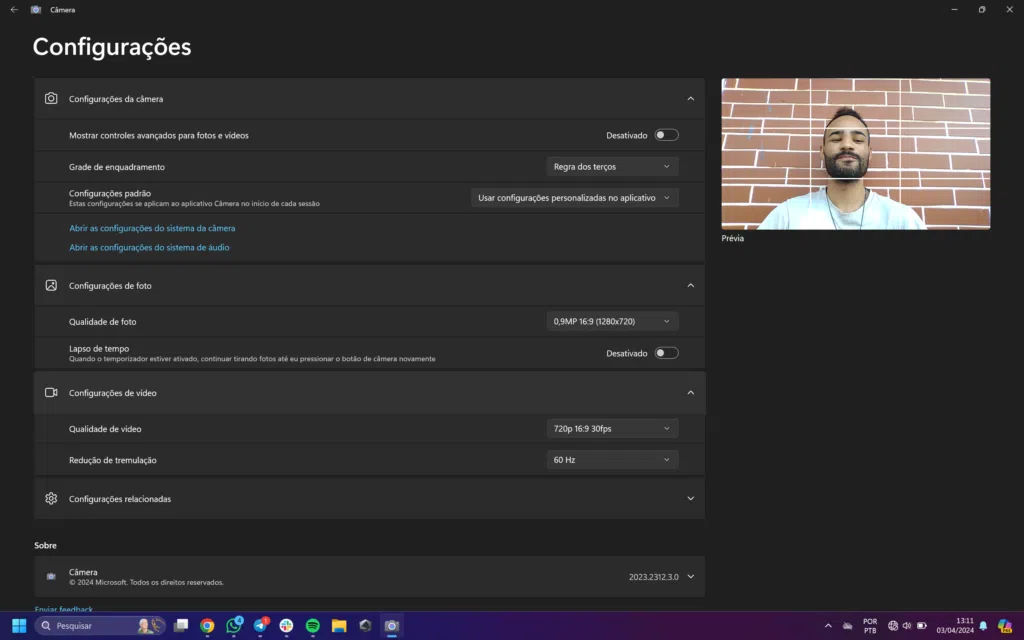Click the Windows Start button
The width and height of the screenshot is (1024, 640).
[x=19, y=626]
